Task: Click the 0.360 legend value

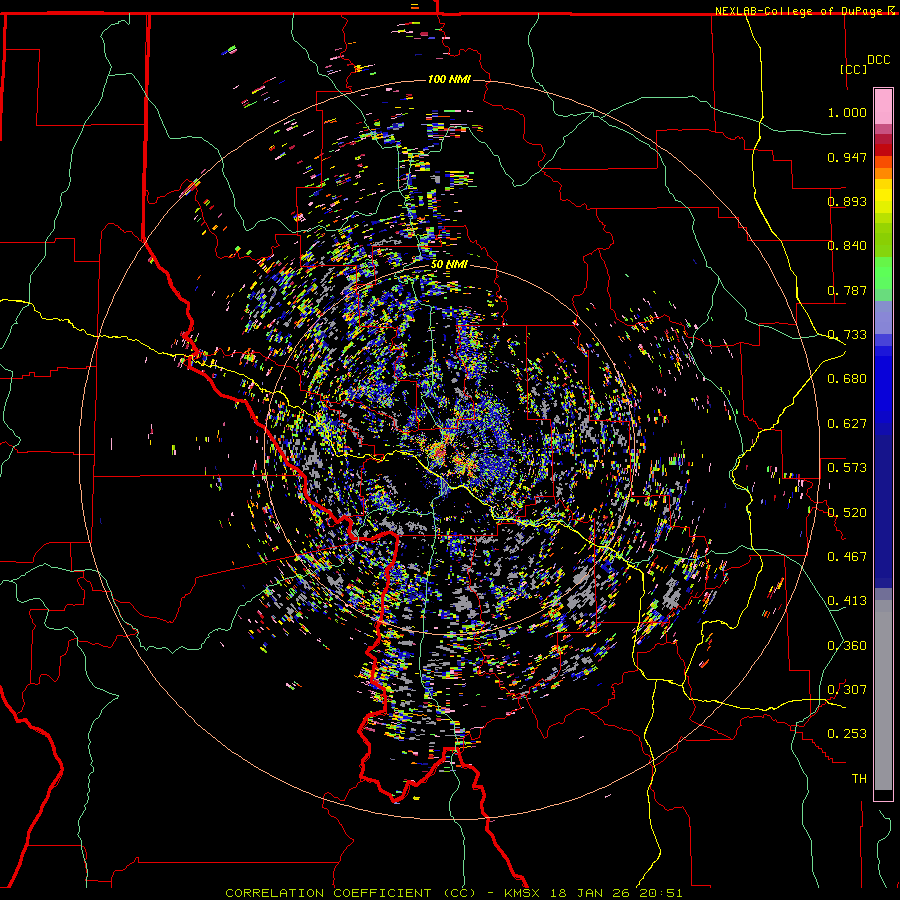Action: pyautogui.click(x=847, y=646)
